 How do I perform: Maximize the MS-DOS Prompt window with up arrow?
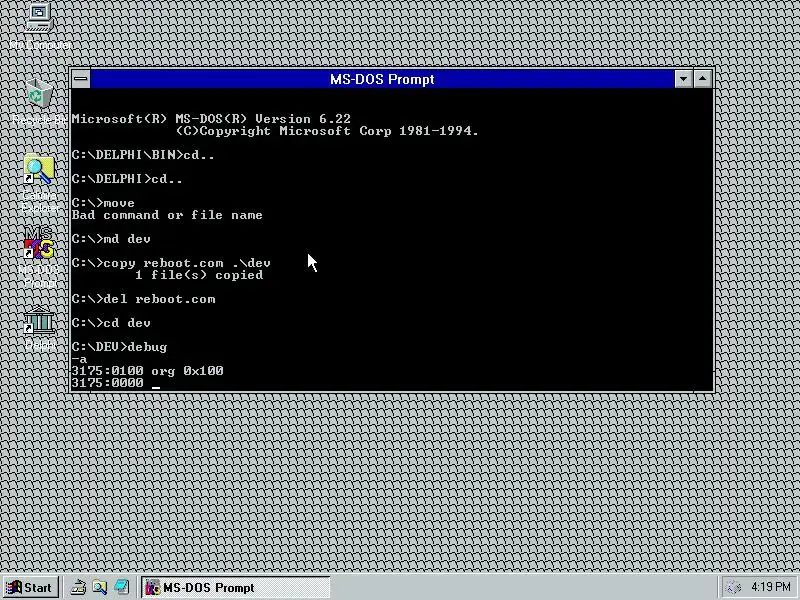point(703,79)
